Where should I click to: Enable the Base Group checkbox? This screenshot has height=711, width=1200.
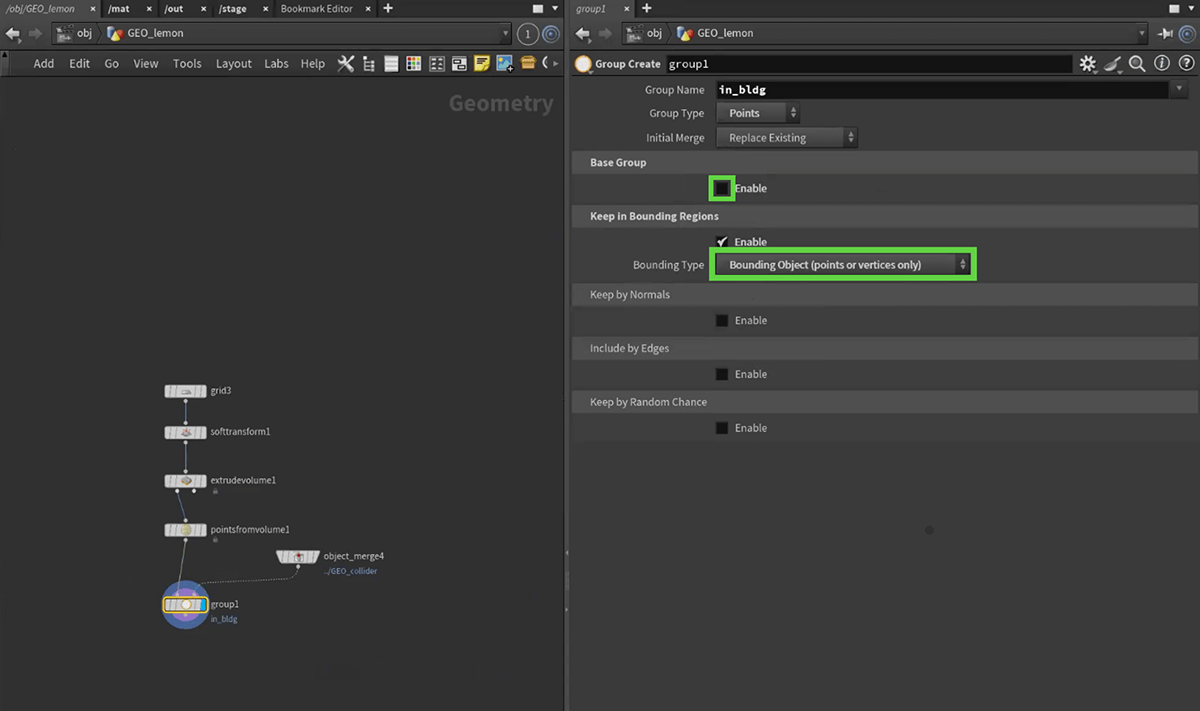(722, 188)
